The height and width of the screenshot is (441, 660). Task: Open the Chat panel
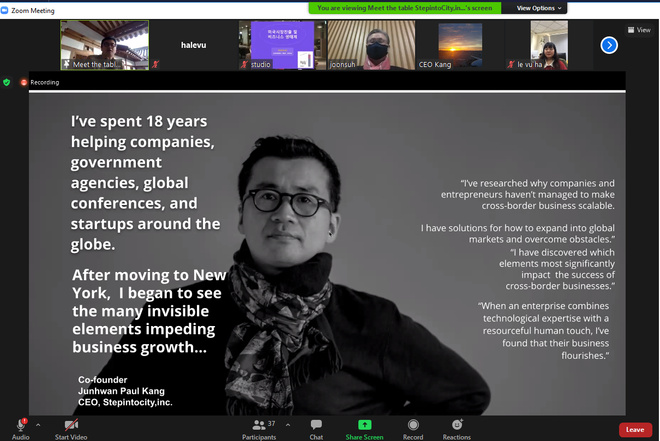click(316, 426)
